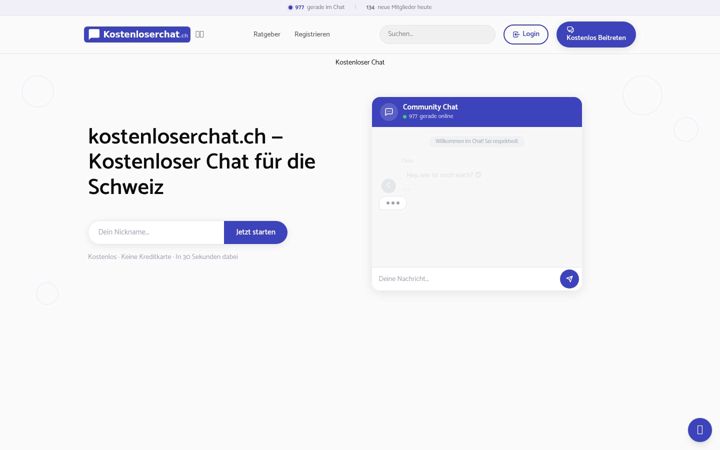Click the '977 gerade online' text
The width and height of the screenshot is (720, 450).
click(428, 117)
